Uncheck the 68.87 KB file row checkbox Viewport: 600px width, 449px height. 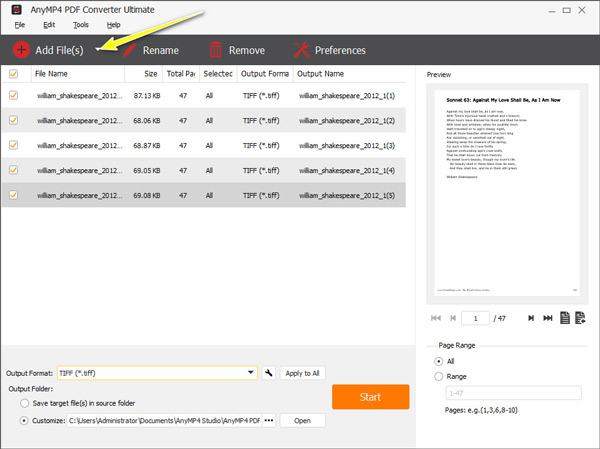(13, 145)
